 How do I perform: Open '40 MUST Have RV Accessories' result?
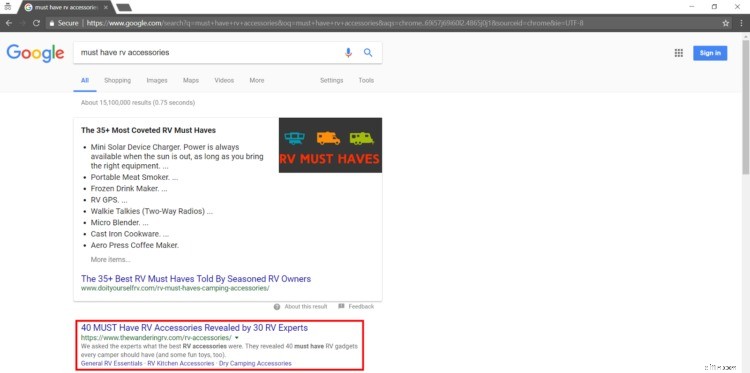pos(194,328)
